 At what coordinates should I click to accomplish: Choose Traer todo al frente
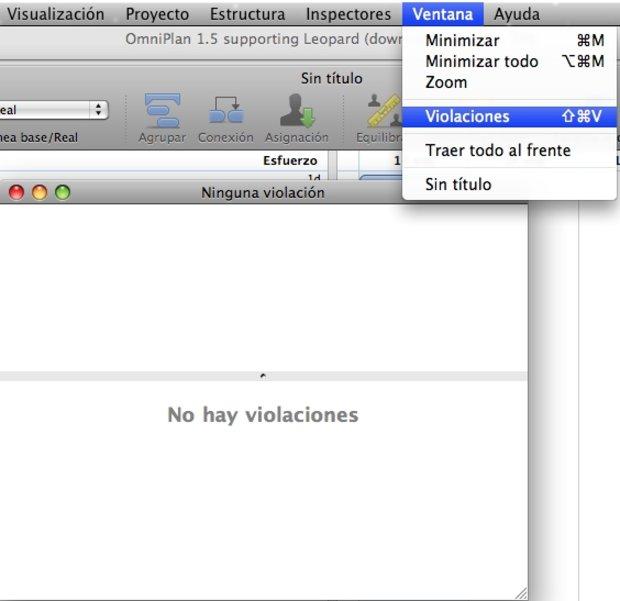coord(509,150)
